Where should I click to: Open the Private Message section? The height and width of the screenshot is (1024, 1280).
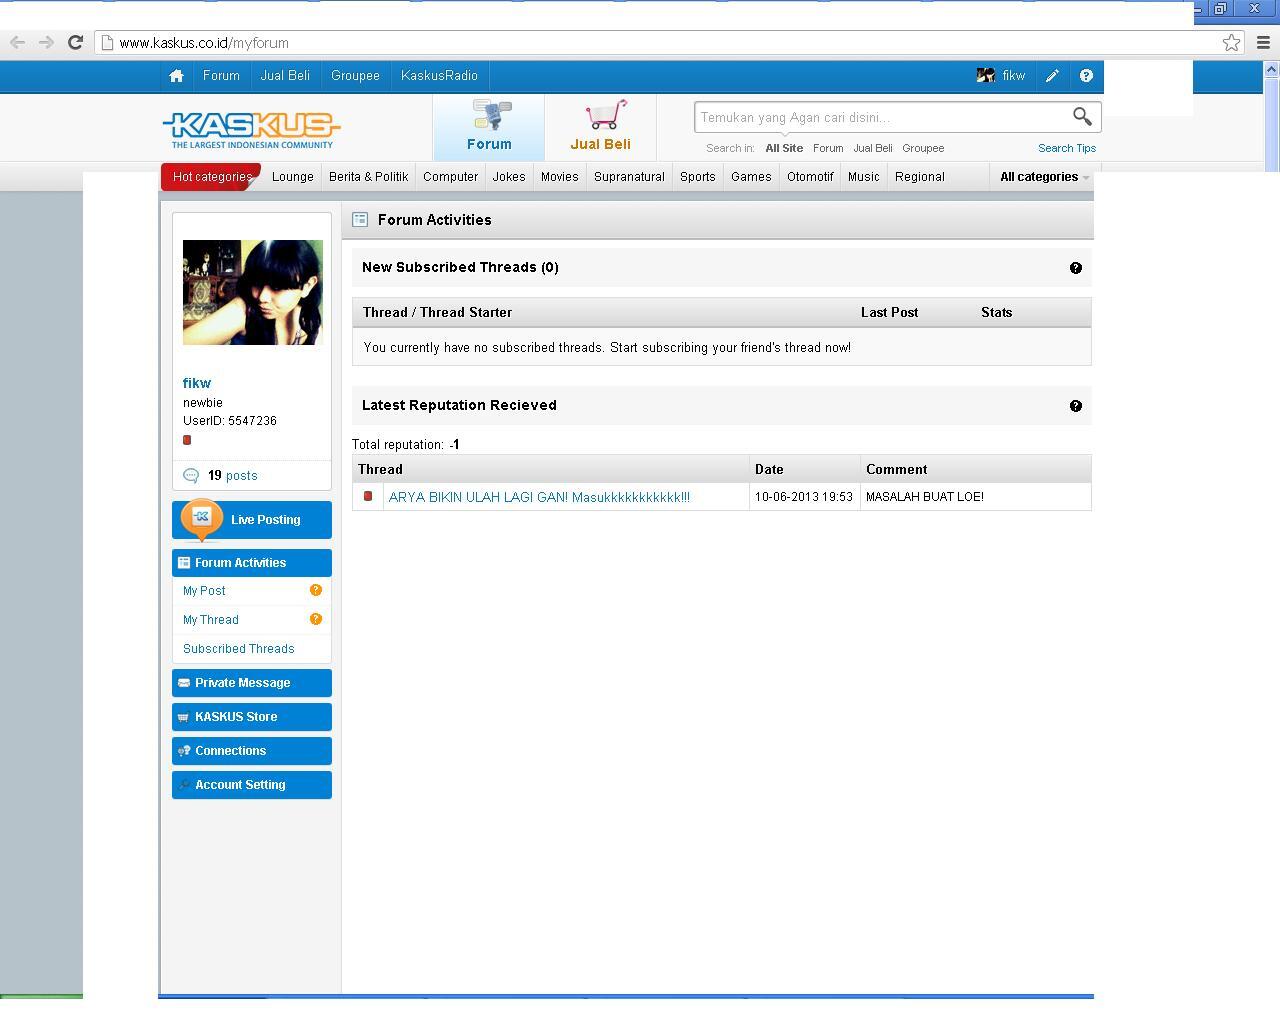(252, 683)
